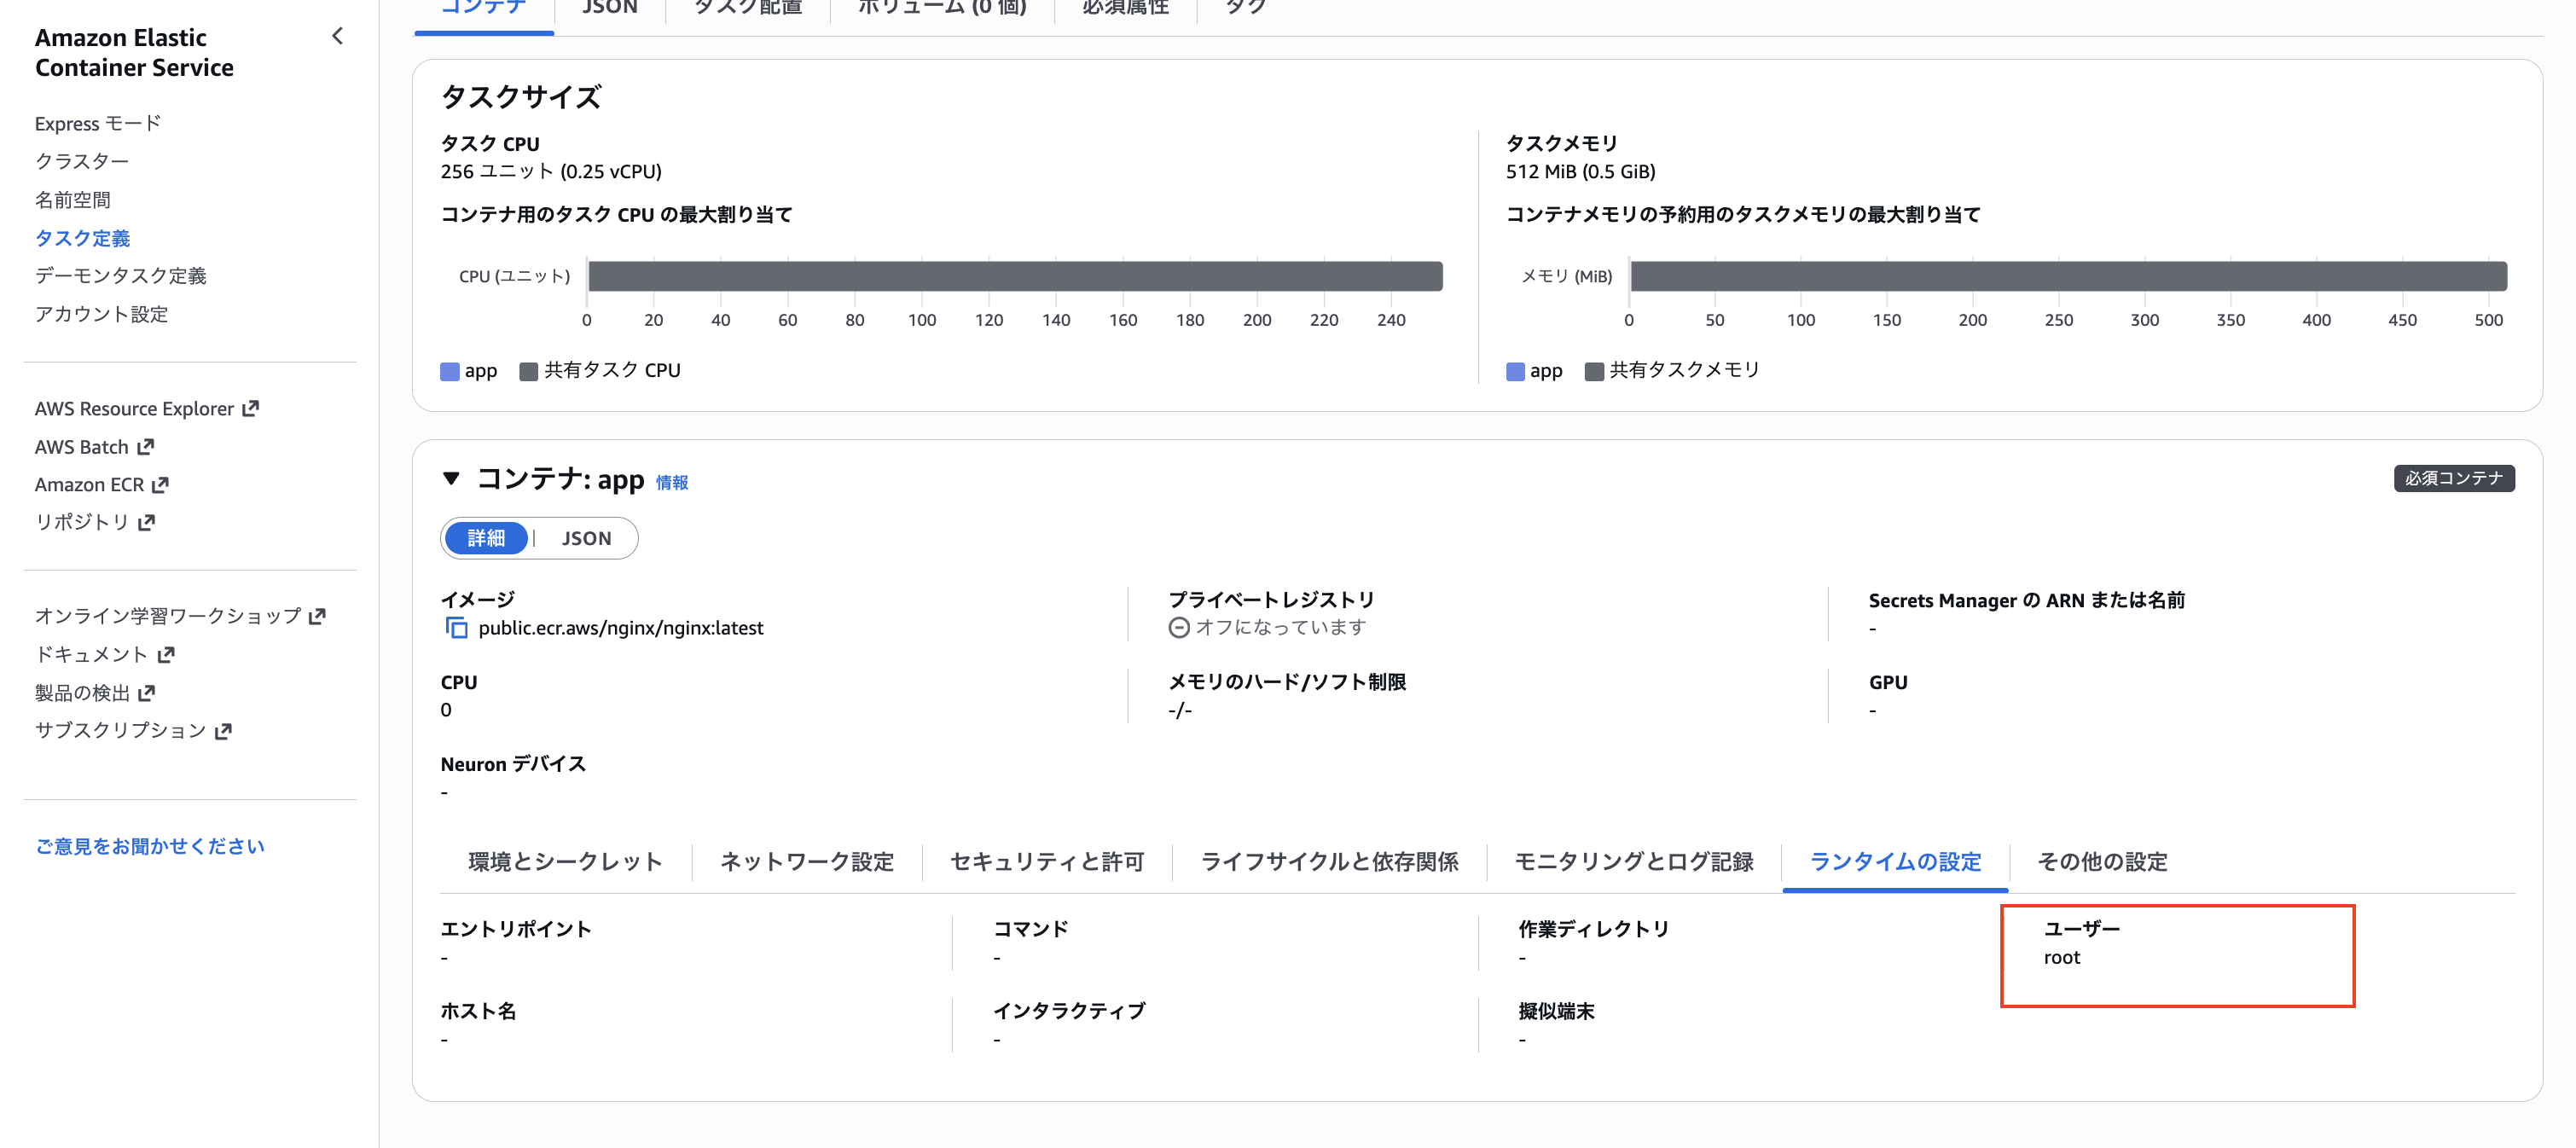Screen dimensions: 2576x1148
Task: Click external link icon beside サブスクリプション
Action: click(x=223, y=731)
